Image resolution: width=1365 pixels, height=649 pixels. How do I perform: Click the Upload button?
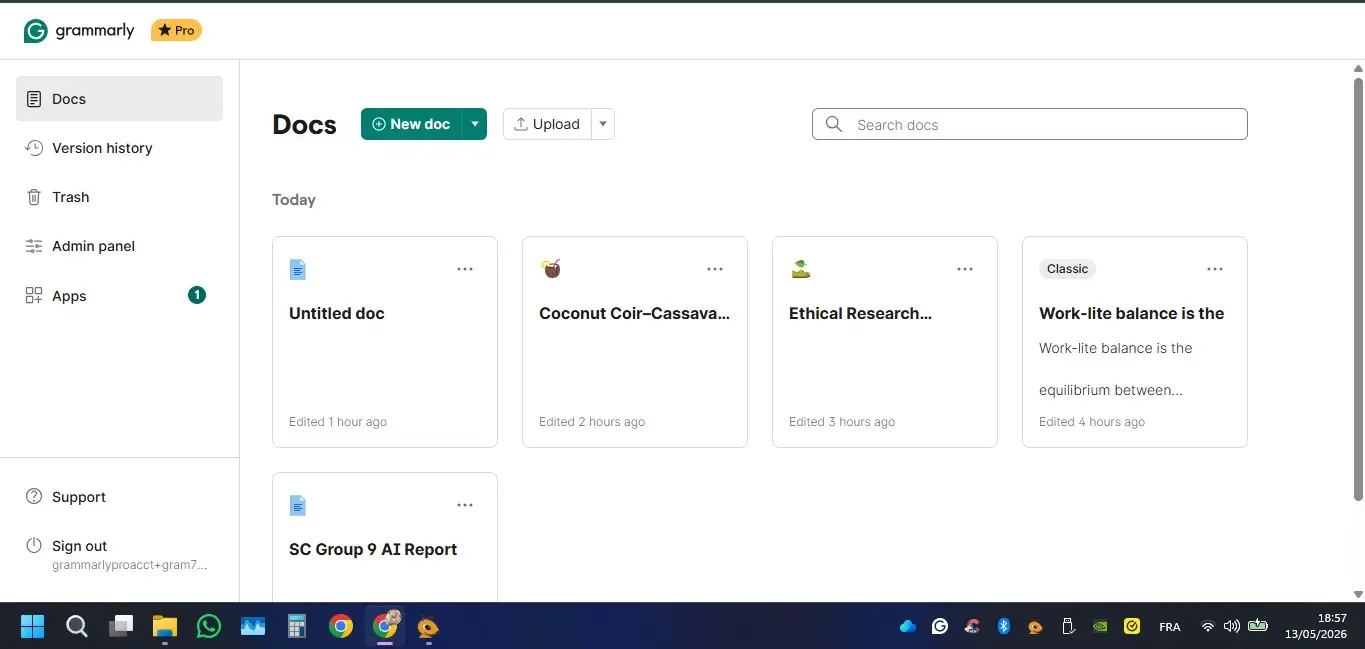[x=547, y=124]
